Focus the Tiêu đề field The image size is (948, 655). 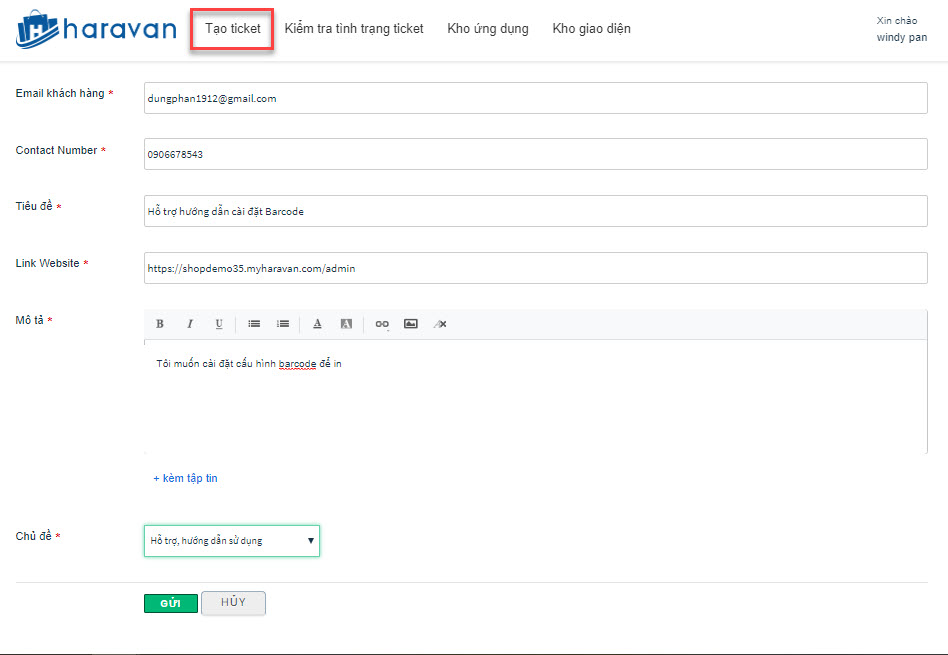536,211
